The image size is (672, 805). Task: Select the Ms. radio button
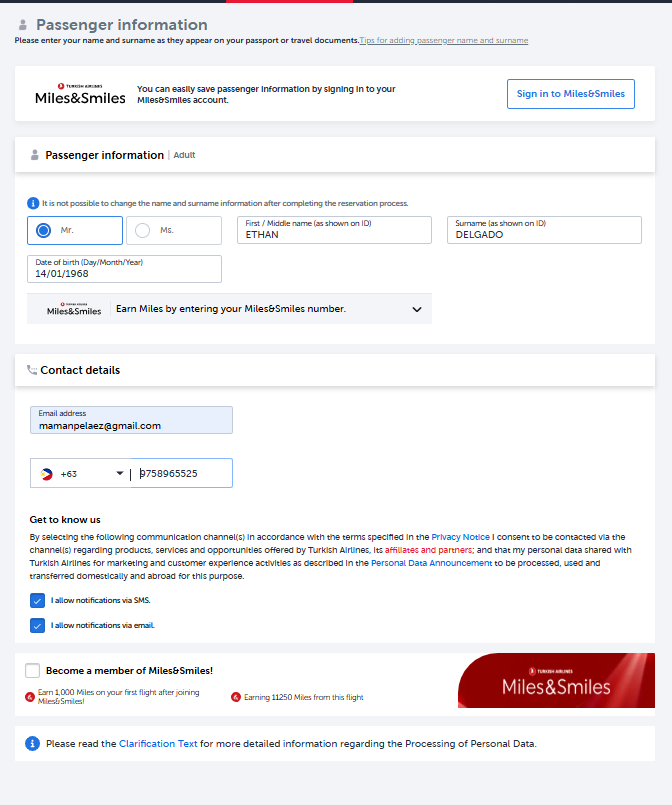pos(142,231)
